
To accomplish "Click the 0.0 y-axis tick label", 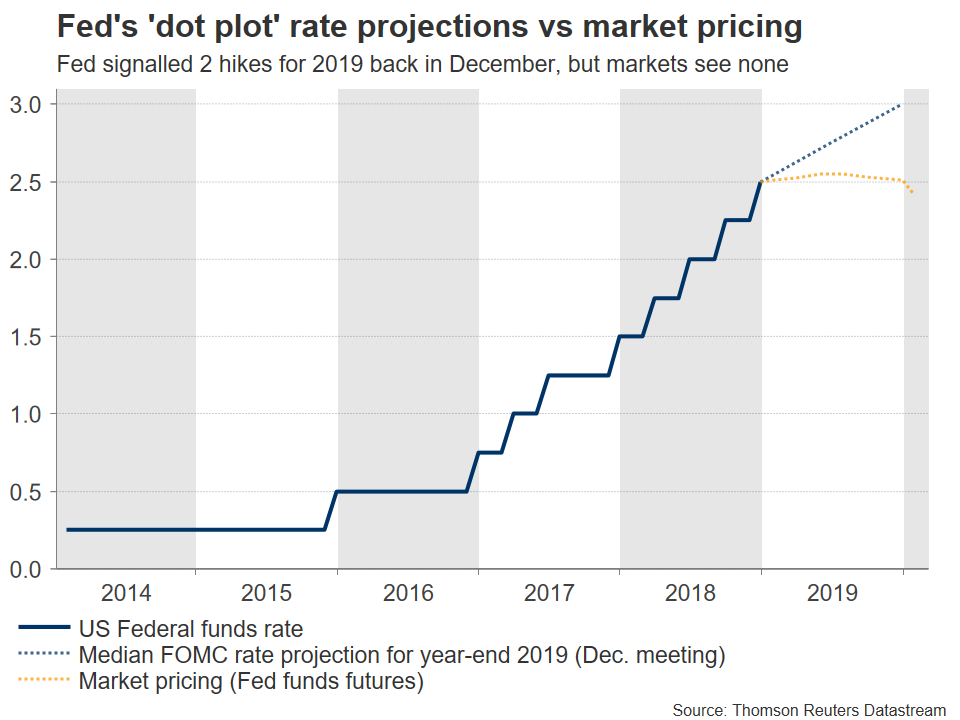I will point(27,569).
